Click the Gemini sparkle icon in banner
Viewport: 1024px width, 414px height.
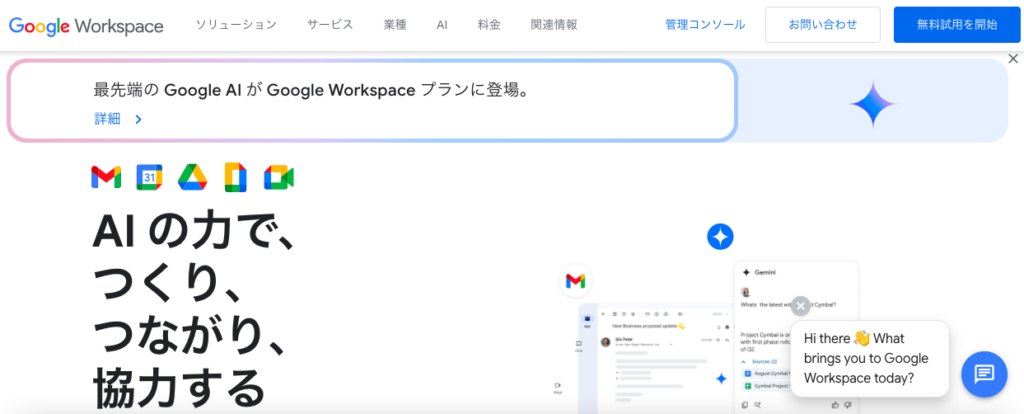[873, 104]
